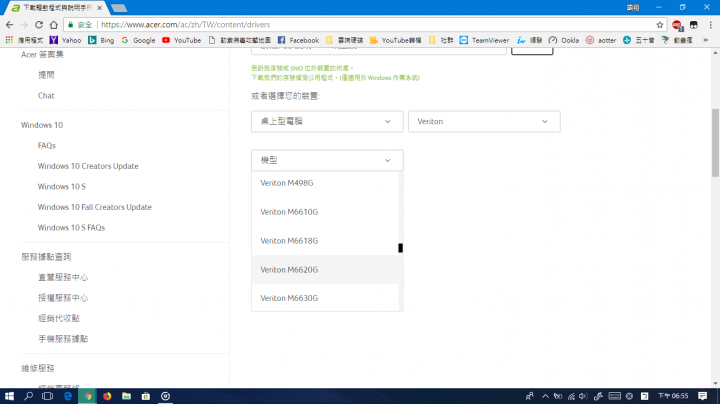Viewport: 720px width, 404px height.
Task: Select Veriton M498G from the list
Action: 325,183
